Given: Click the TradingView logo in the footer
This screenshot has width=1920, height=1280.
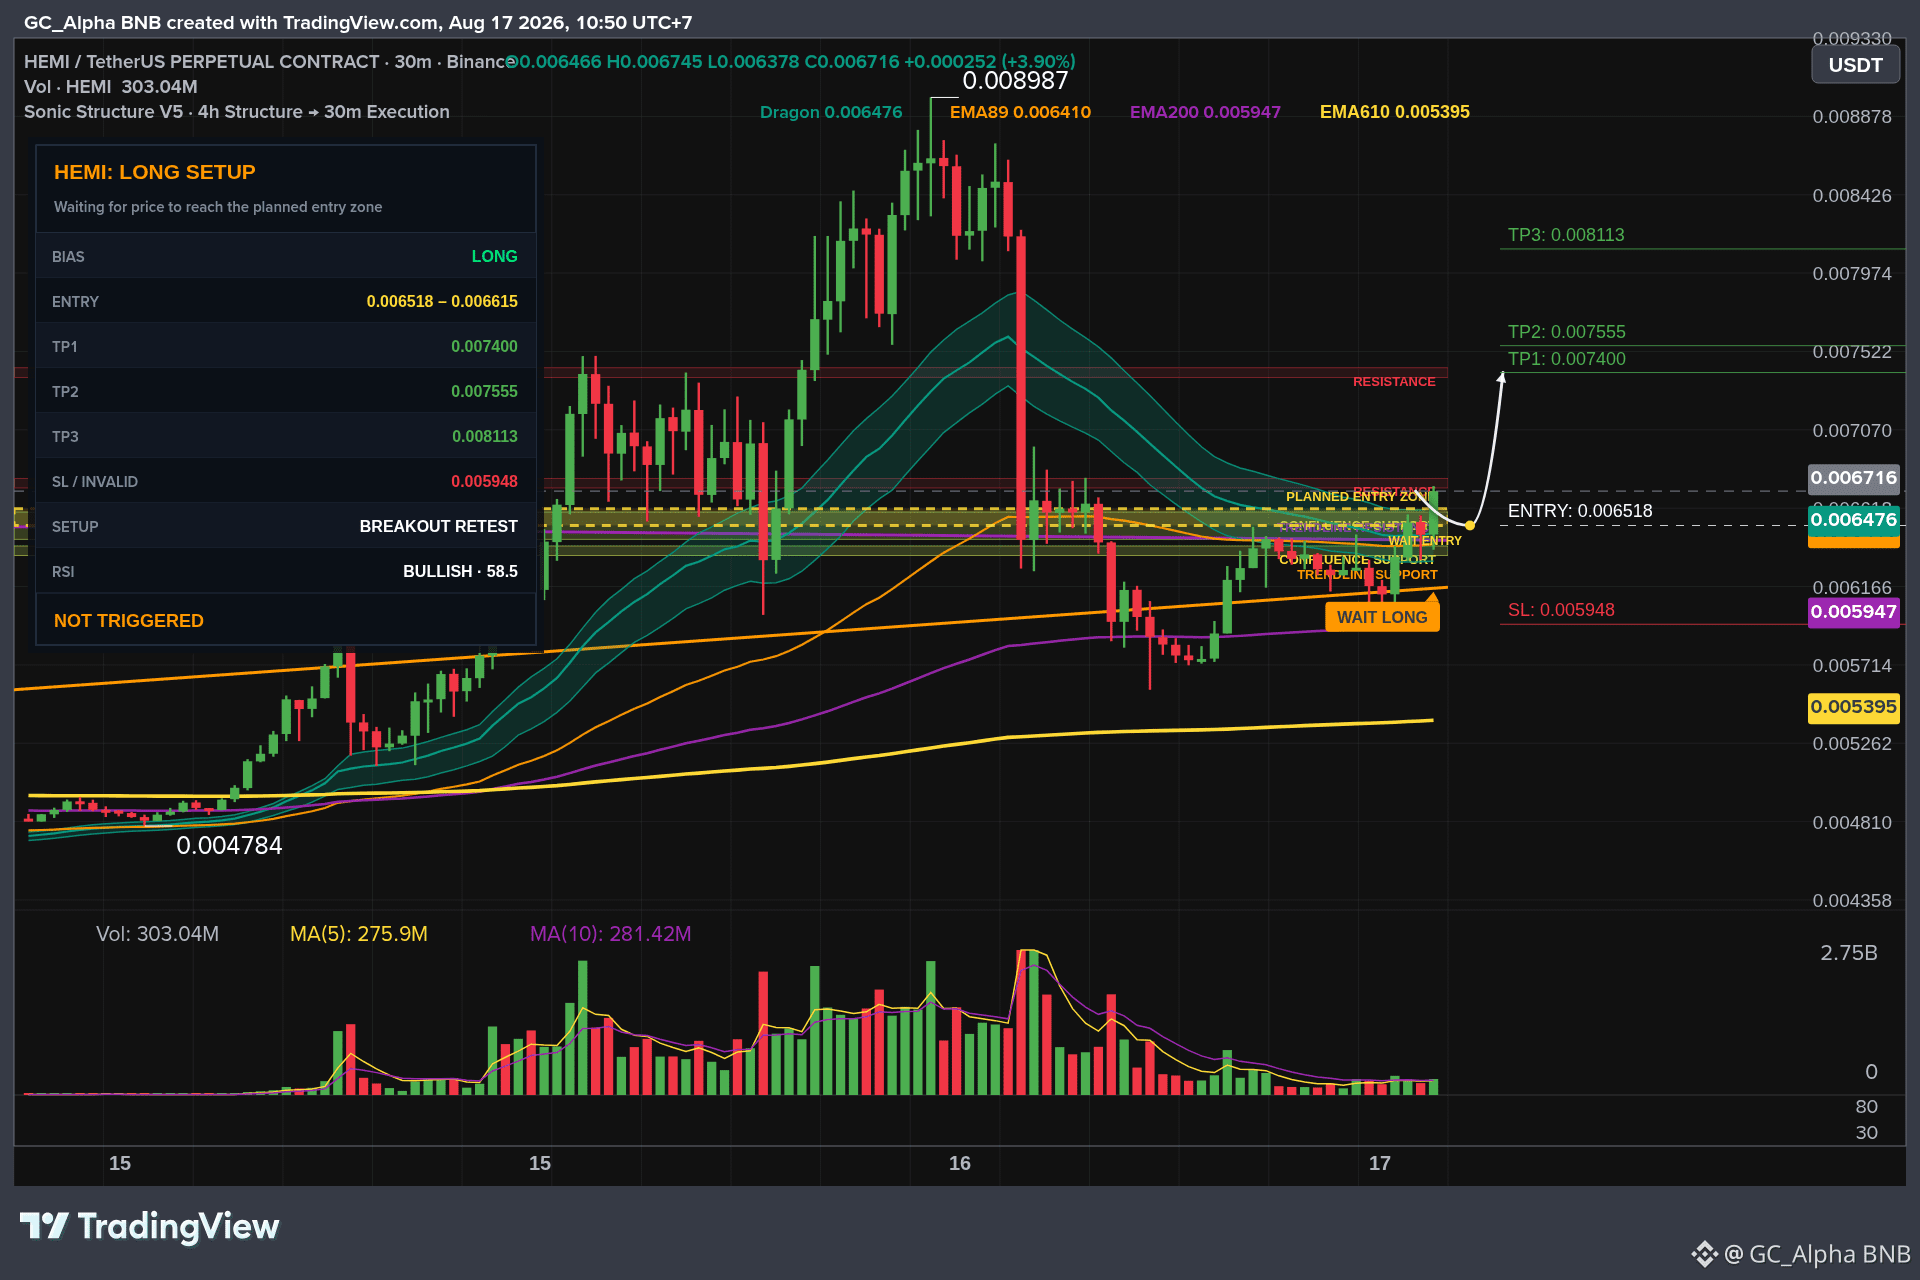Looking at the screenshot, I should pyautogui.click(x=150, y=1226).
